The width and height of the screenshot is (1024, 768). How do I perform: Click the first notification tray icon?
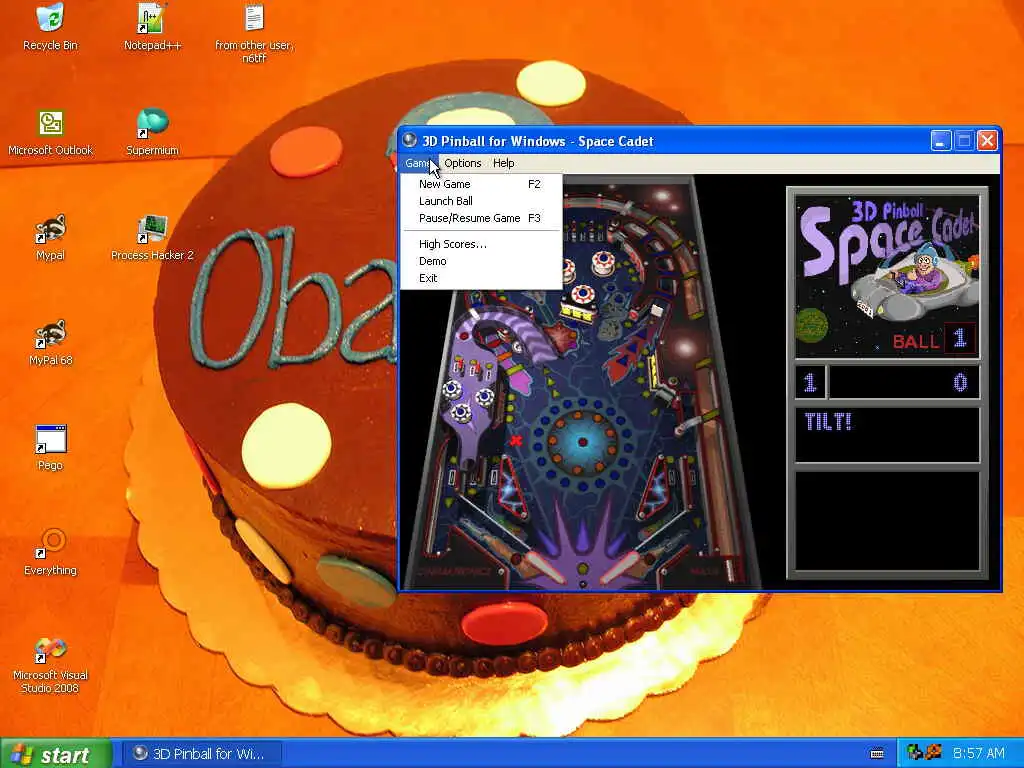click(915, 753)
